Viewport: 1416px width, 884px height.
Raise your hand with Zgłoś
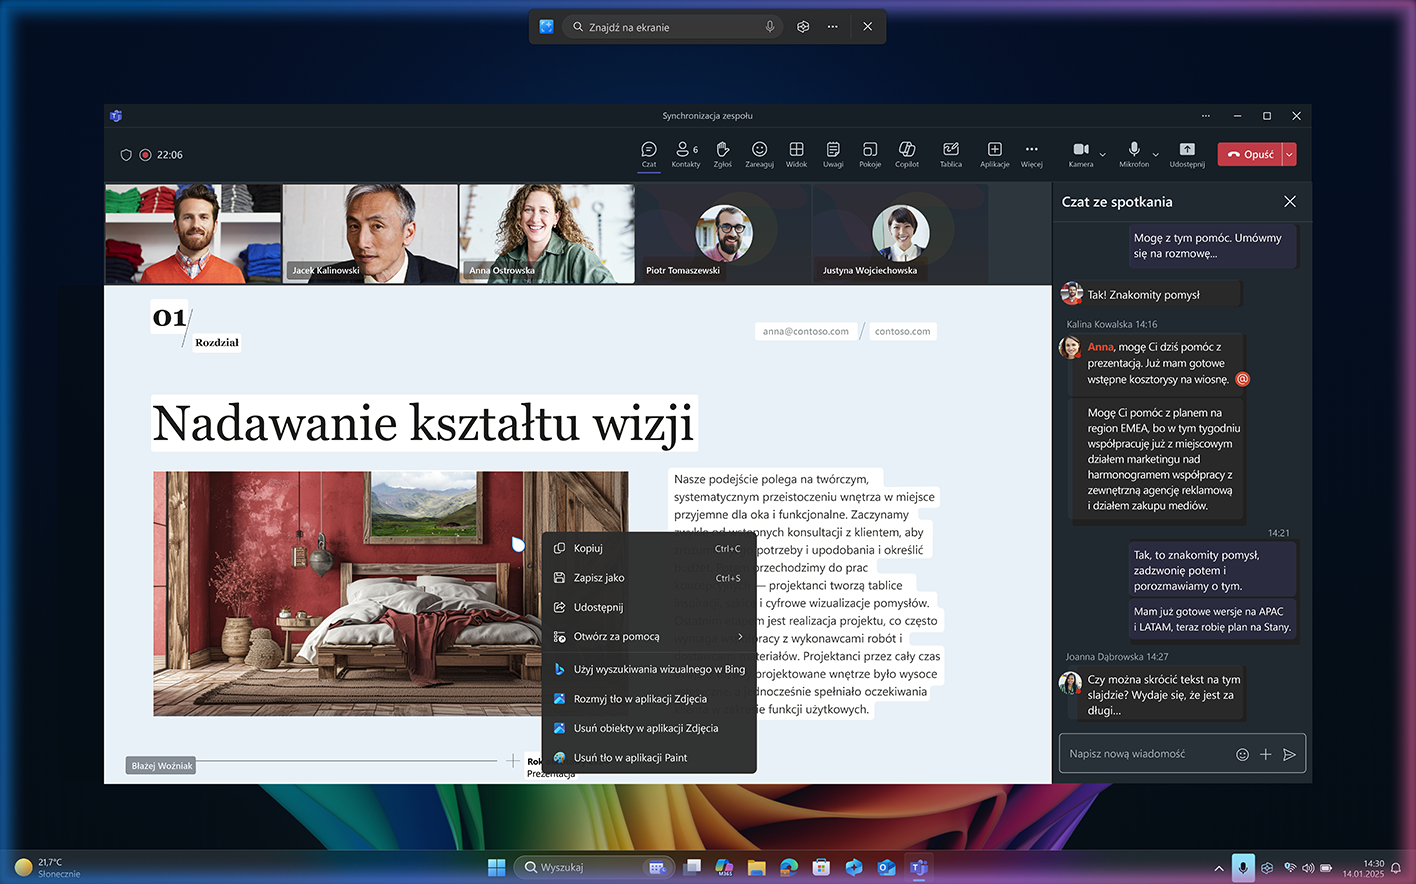[x=723, y=154]
